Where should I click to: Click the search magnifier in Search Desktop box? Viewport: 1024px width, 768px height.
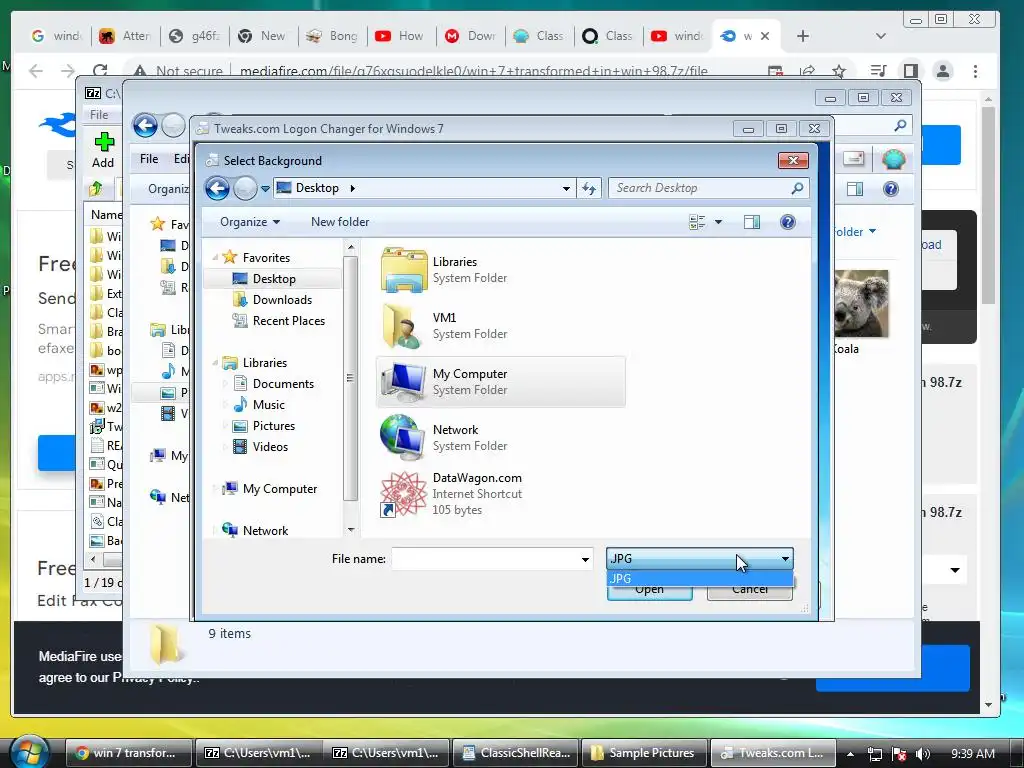(x=797, y=188)
